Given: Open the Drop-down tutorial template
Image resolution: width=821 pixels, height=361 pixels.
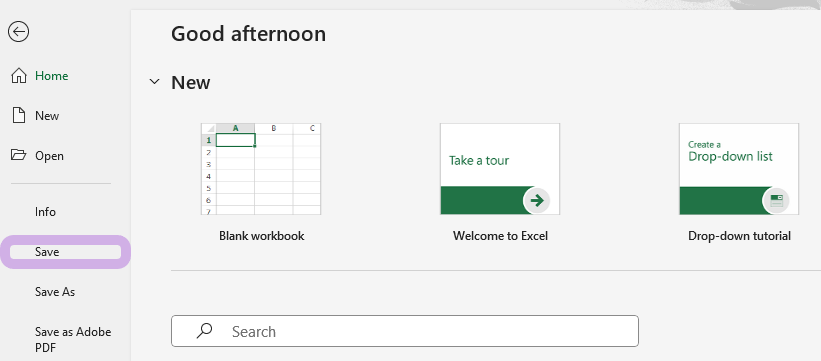Looking at the screenshot, I should coord(739,169).
